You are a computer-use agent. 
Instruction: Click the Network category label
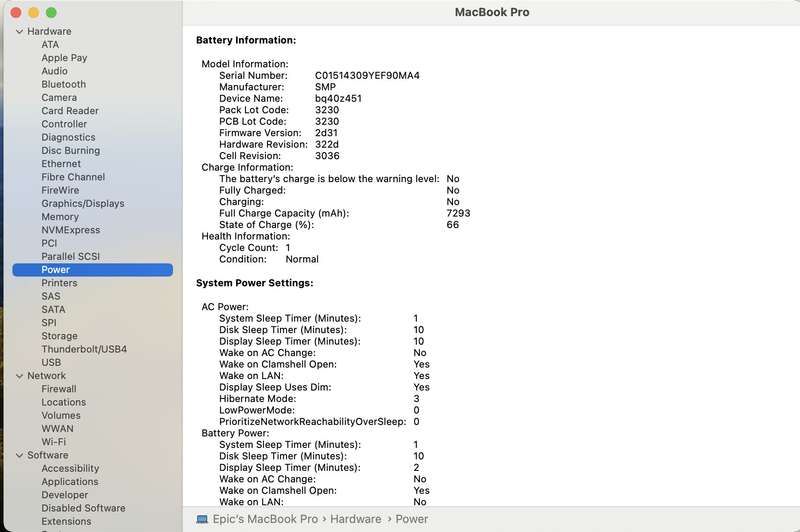pos(47,376)
